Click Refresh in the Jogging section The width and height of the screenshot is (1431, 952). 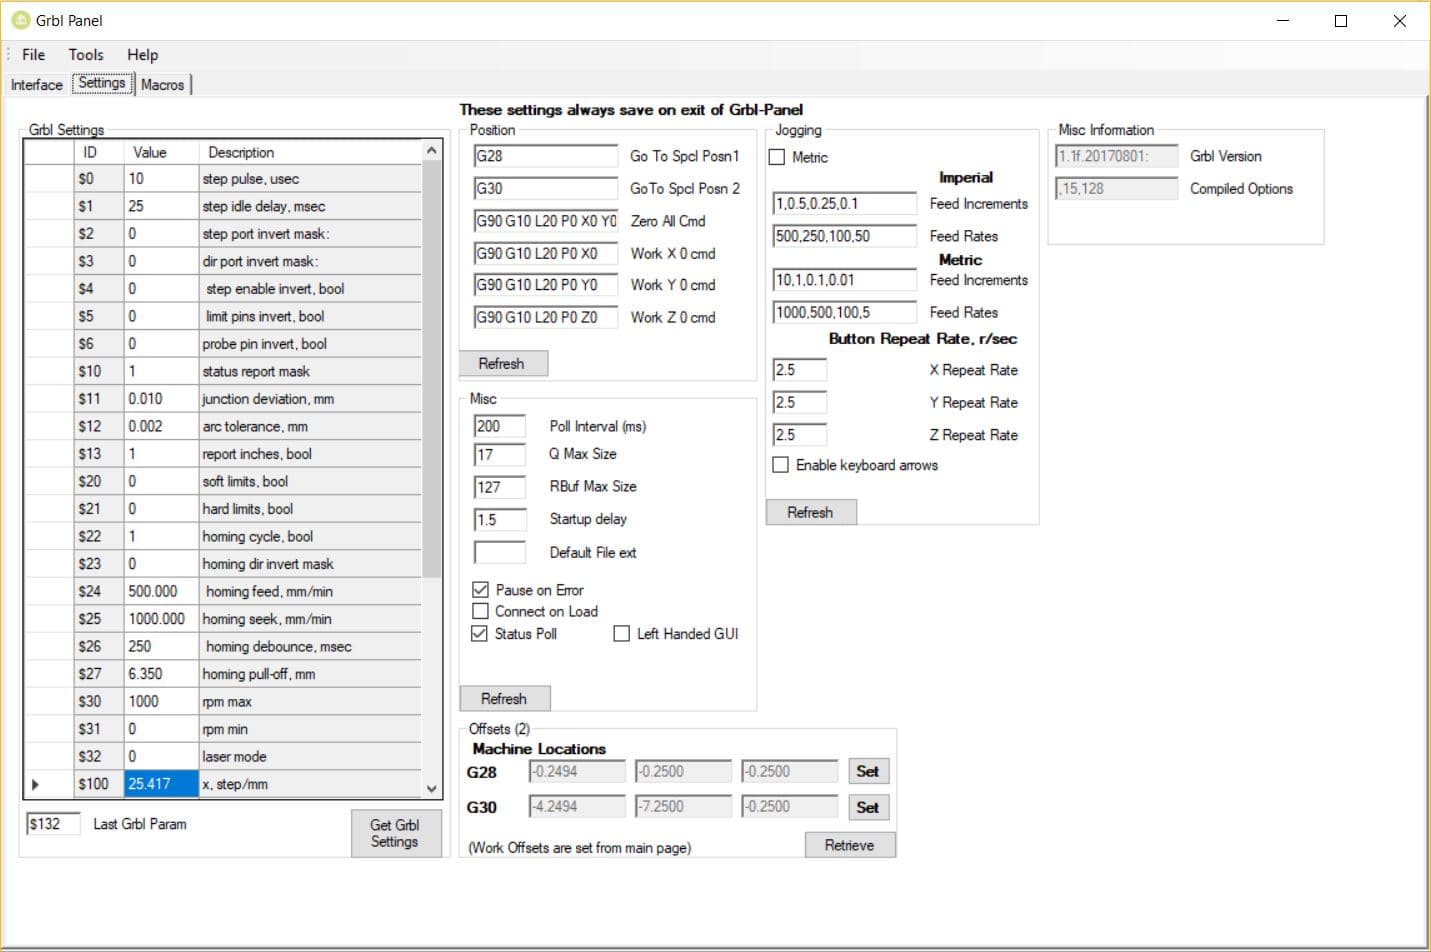811,511
